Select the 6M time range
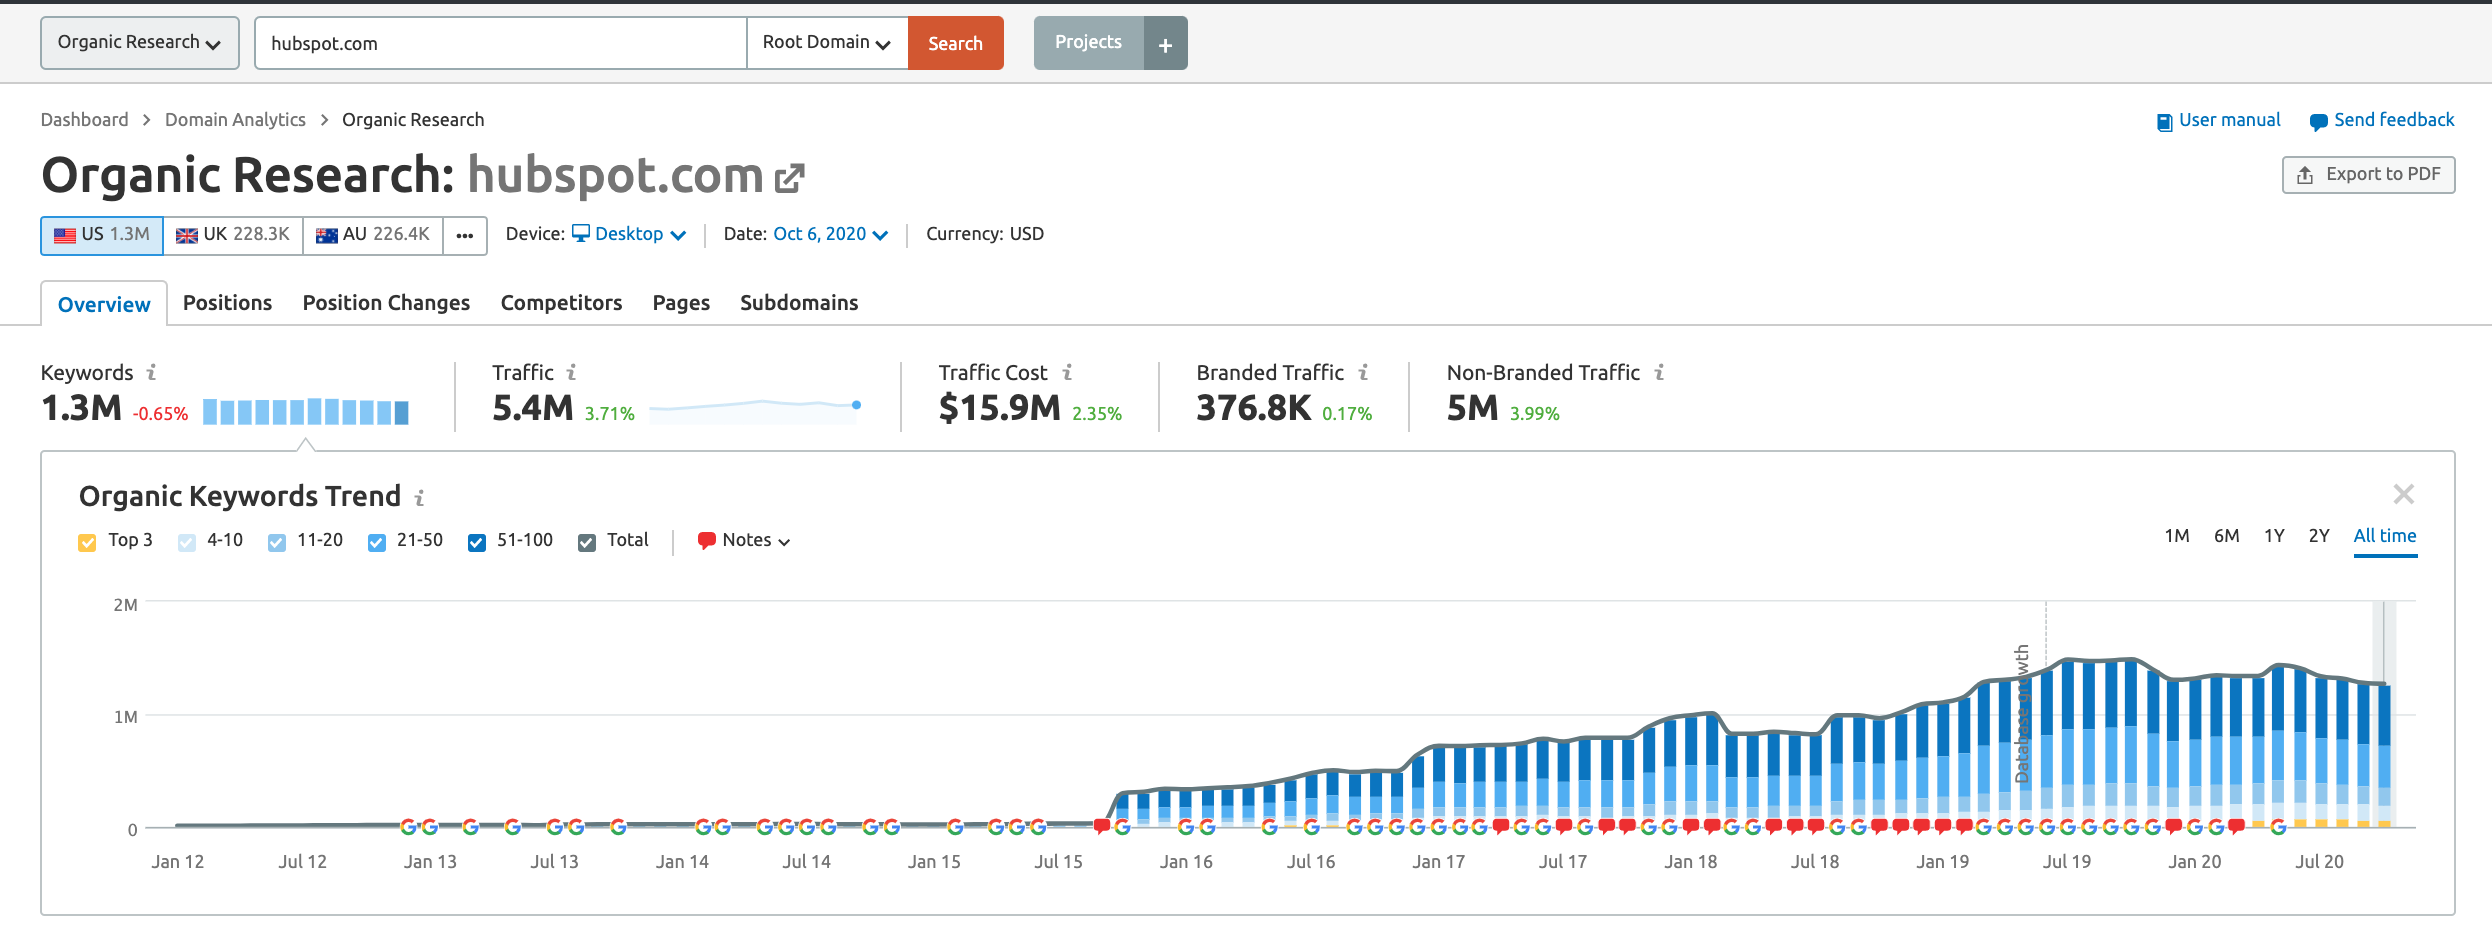Viewport: 2492px width, 930px height. click(2226, 536)
